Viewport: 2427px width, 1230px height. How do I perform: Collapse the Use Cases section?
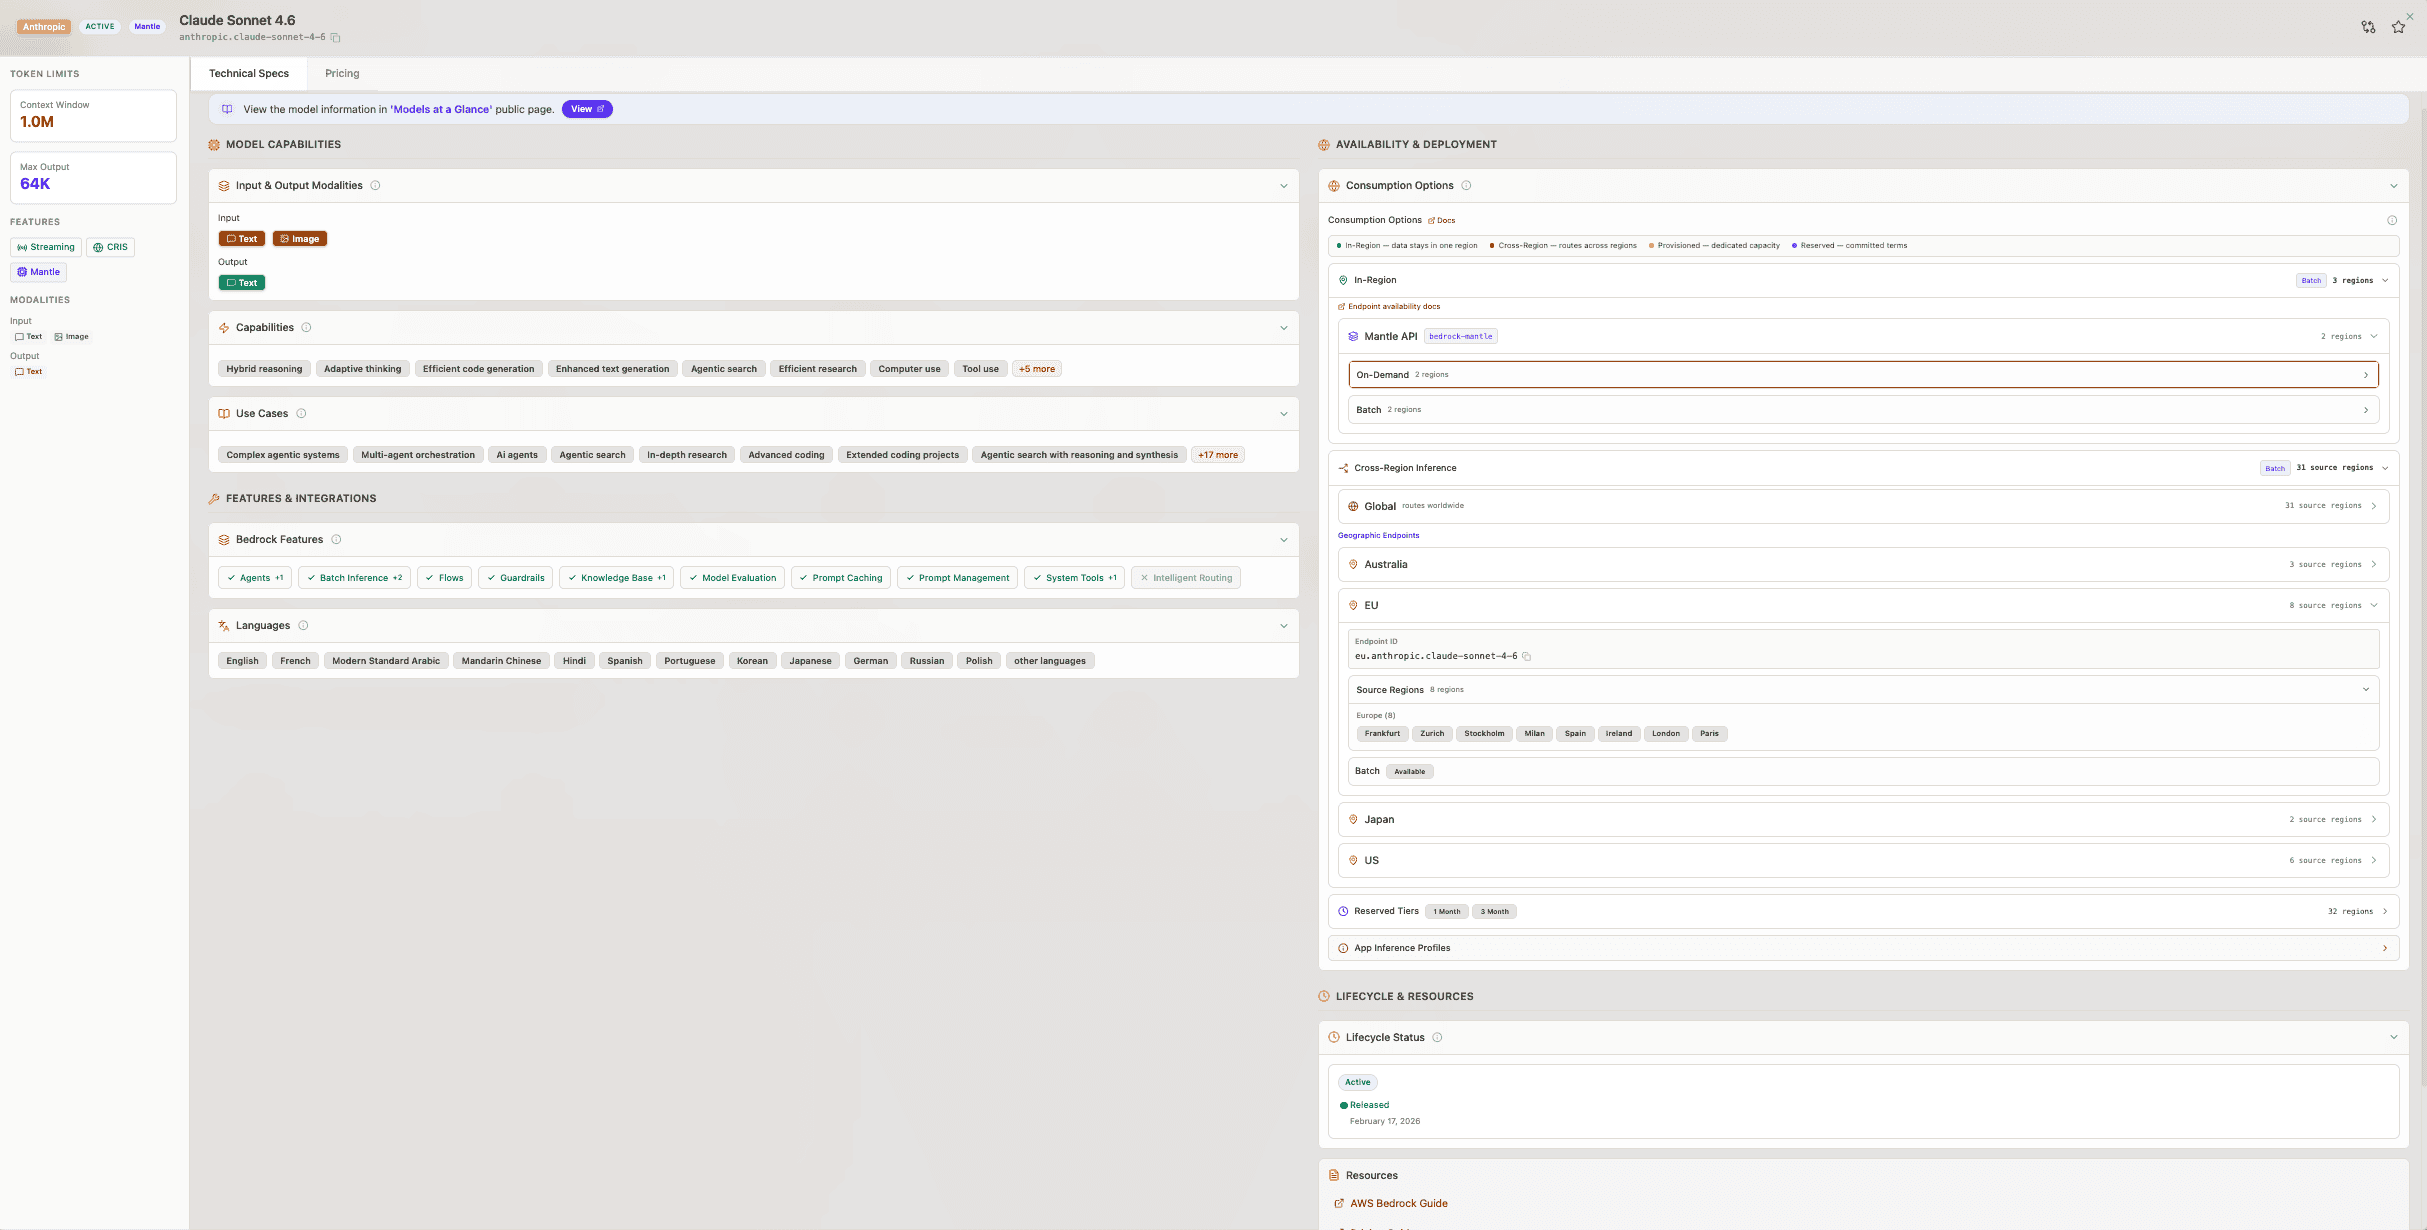1284,414
